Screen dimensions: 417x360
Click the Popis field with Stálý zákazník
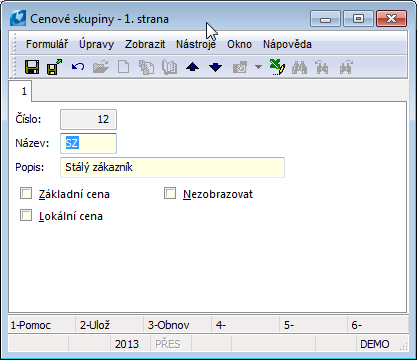click(172, 167)
